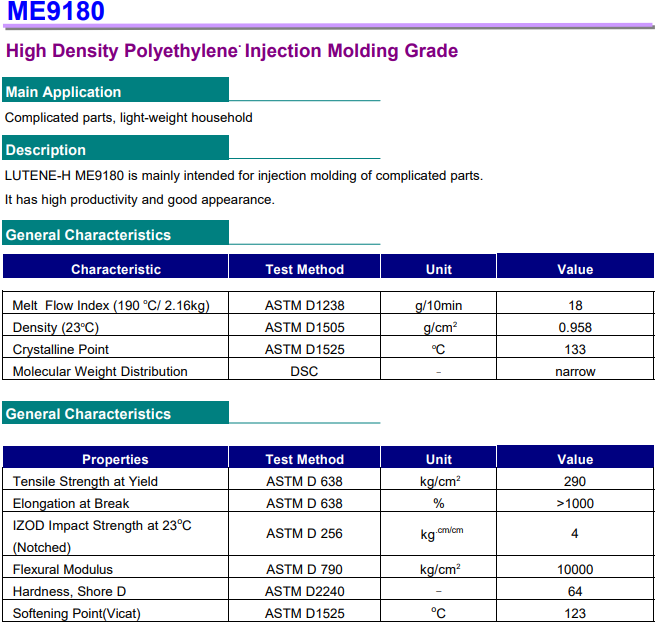
Task: Select the Crystalline Point value 133
Action: [x=575, y=349]
